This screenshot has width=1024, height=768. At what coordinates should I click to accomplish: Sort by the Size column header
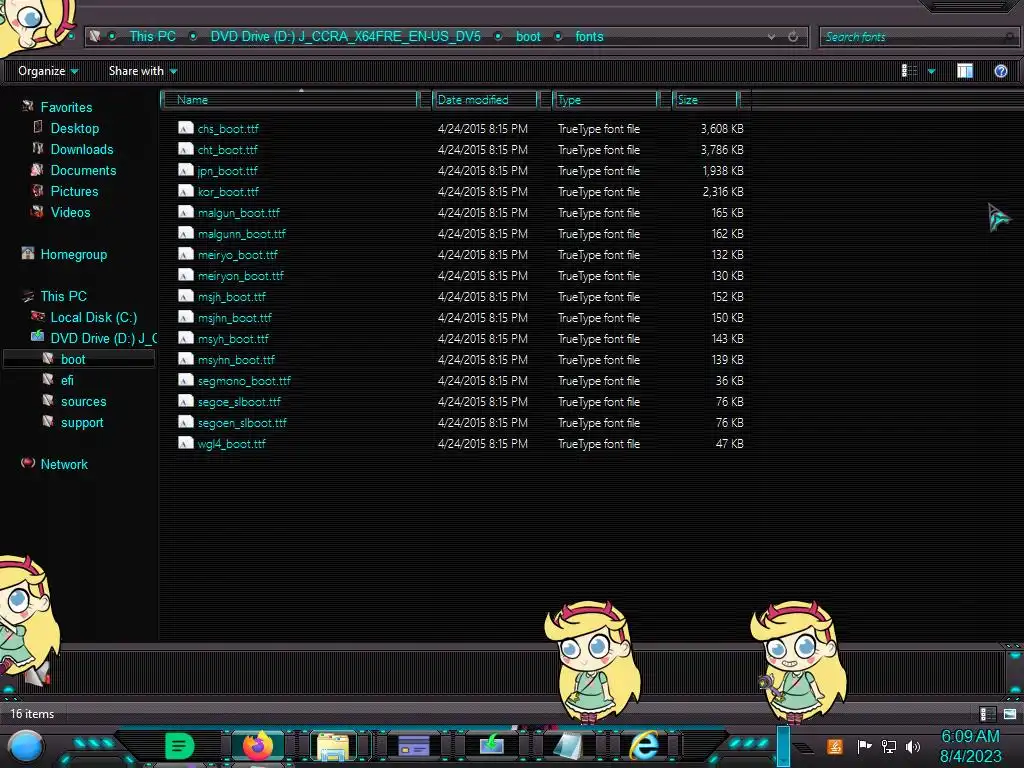click(705, 100)
